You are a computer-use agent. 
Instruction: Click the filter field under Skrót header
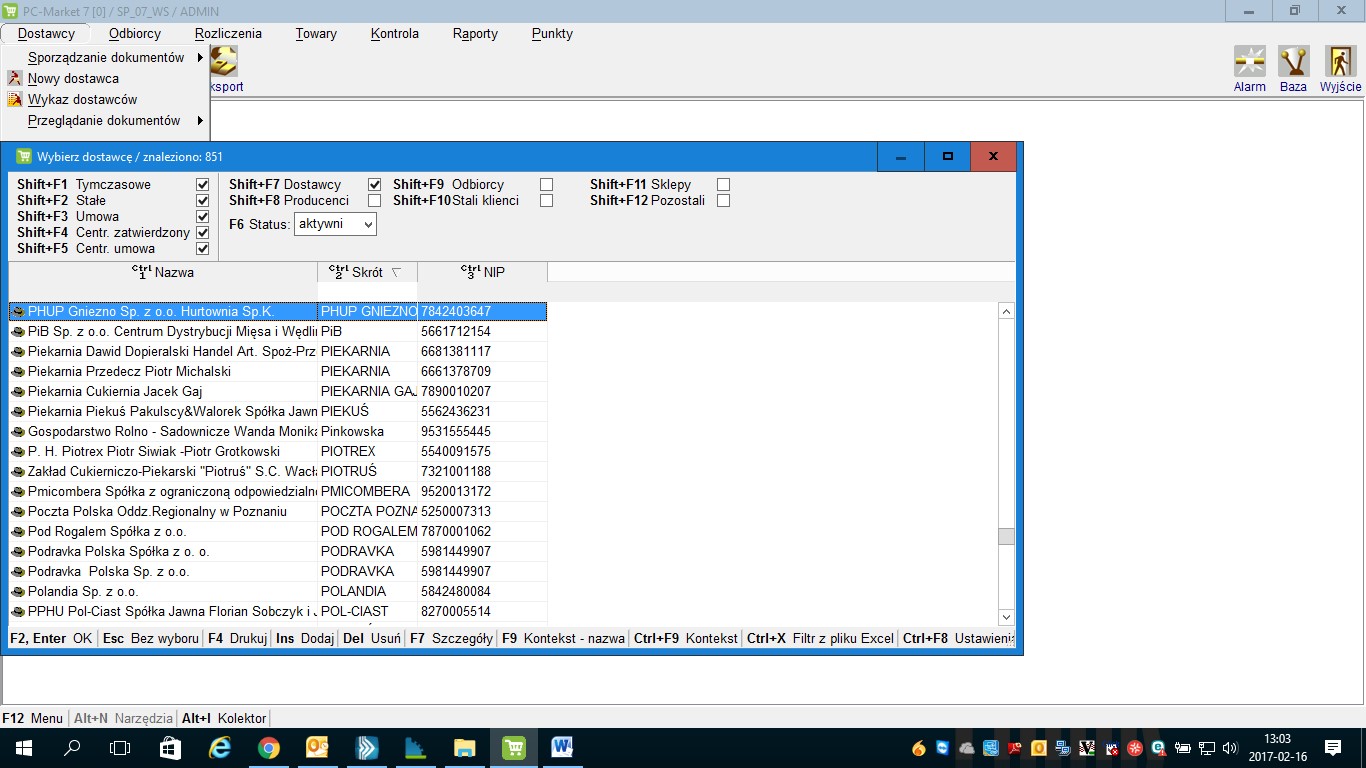coord(367,291)
